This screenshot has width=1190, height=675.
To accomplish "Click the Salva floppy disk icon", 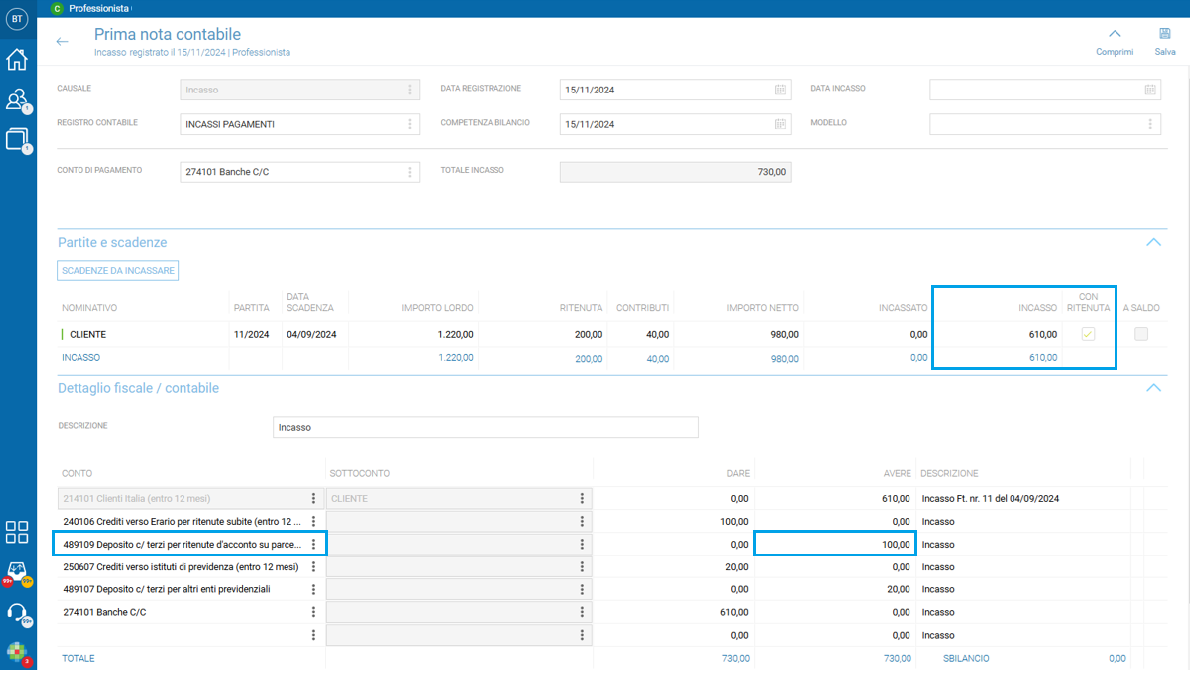I will (x=1164, y=34).
